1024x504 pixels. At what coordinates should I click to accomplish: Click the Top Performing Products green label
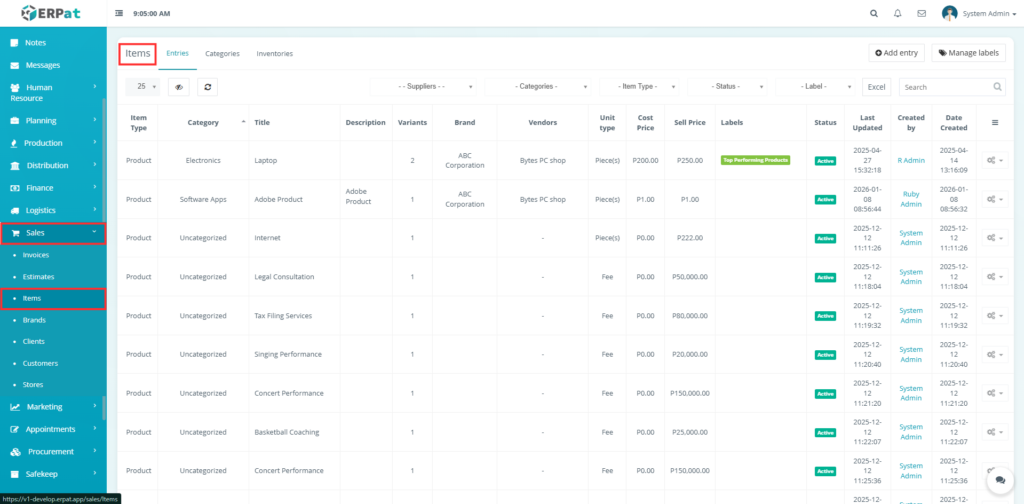(x=755, y=160)
